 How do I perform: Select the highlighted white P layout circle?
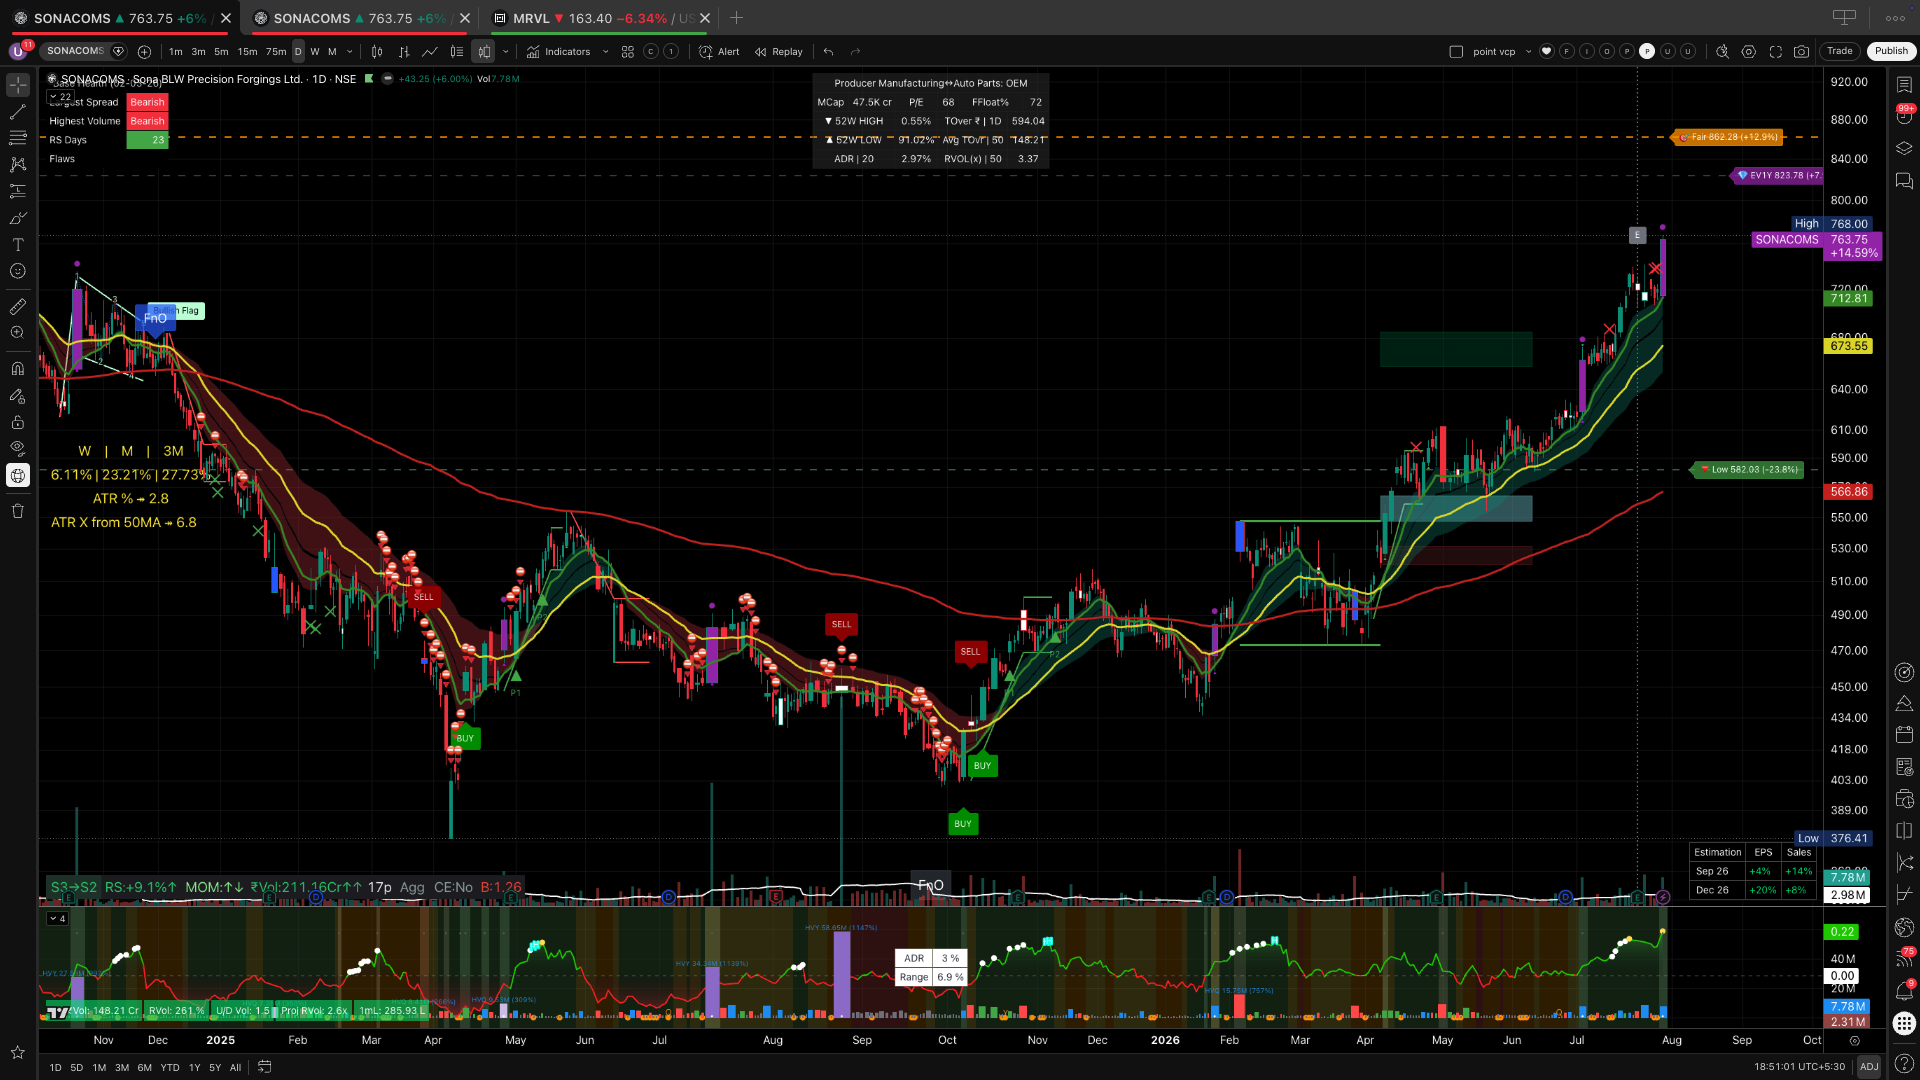tap(1647, 52)
